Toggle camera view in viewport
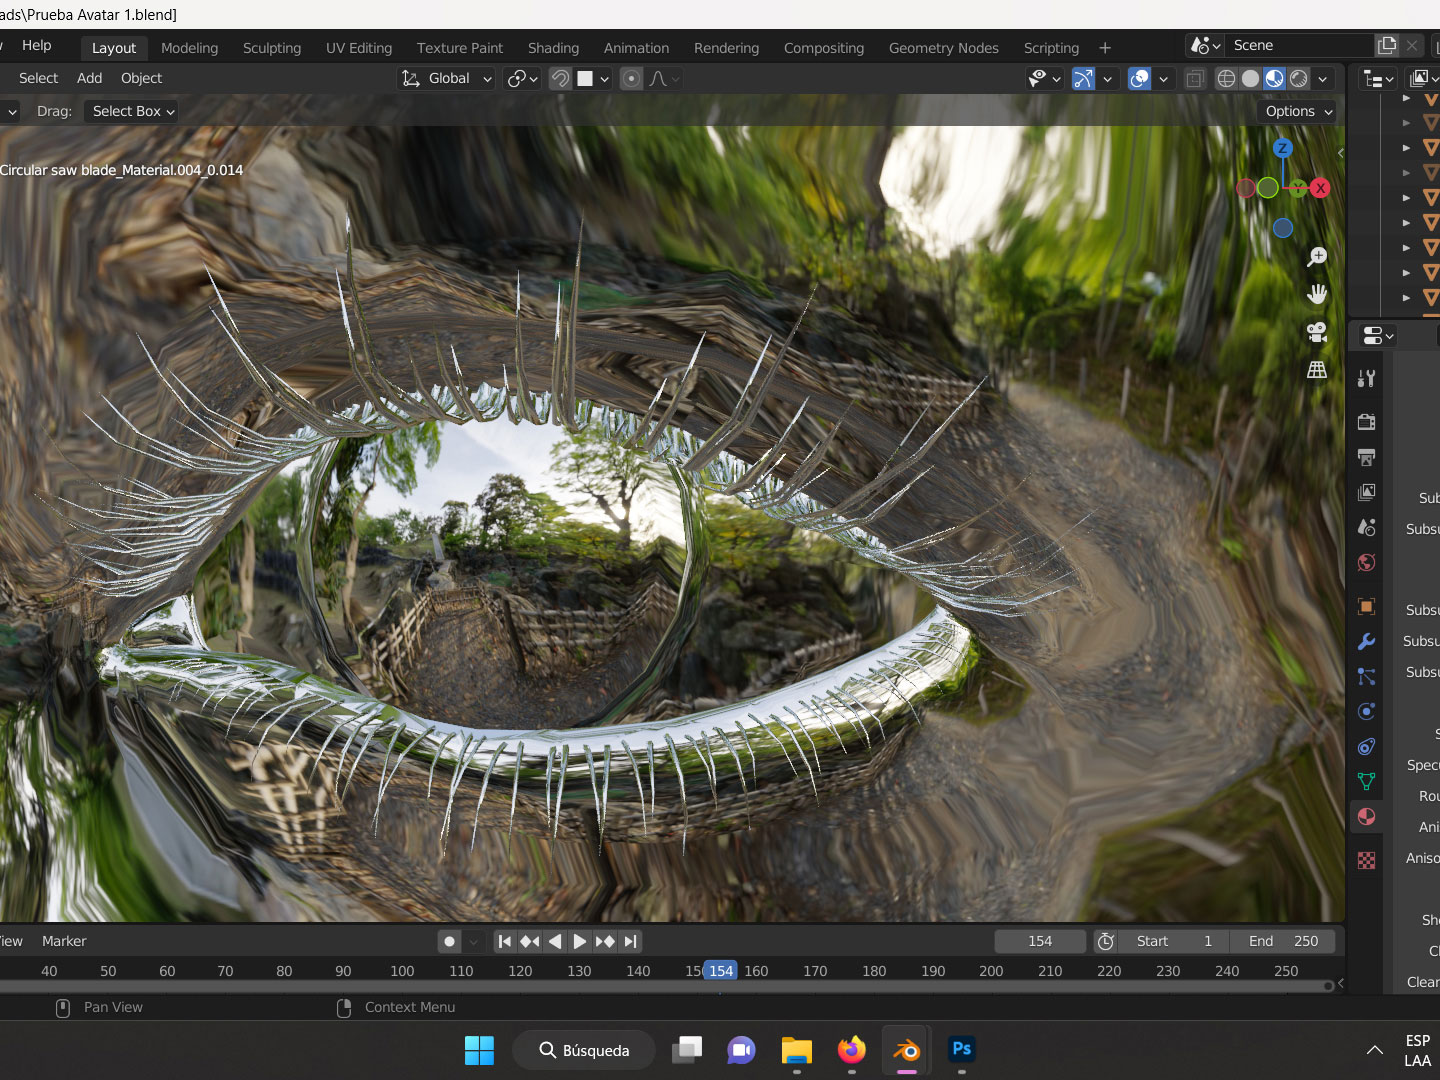The image size is (1440, 1080). (1317, 332)
